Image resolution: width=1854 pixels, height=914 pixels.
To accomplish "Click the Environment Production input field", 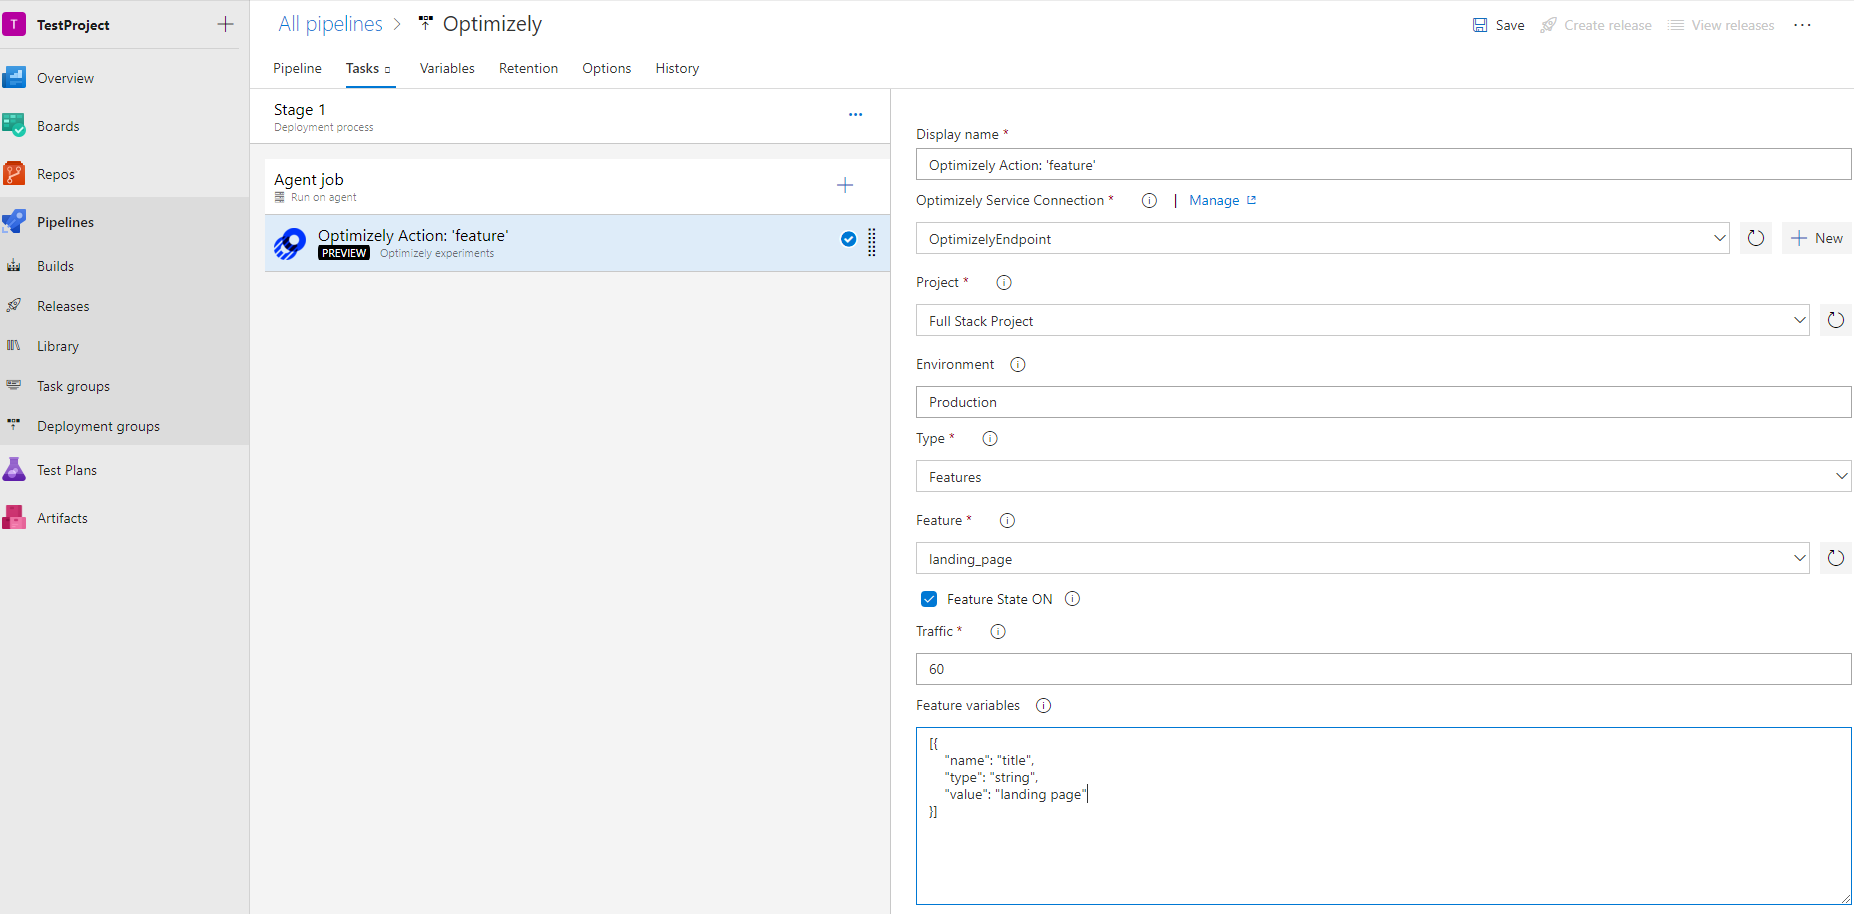I will point(1383,402).
